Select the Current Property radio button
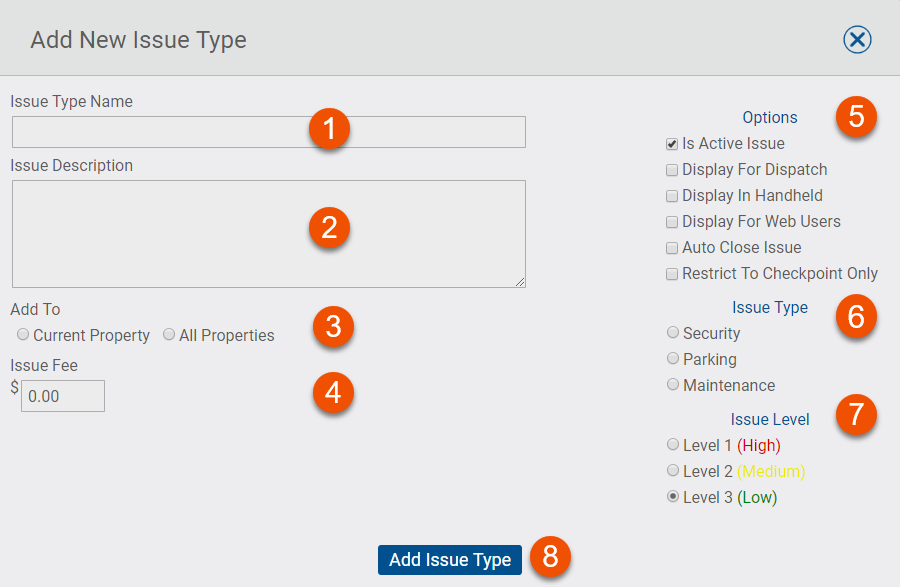This screenshot has height=587, width=900. (x=23, y=335)
